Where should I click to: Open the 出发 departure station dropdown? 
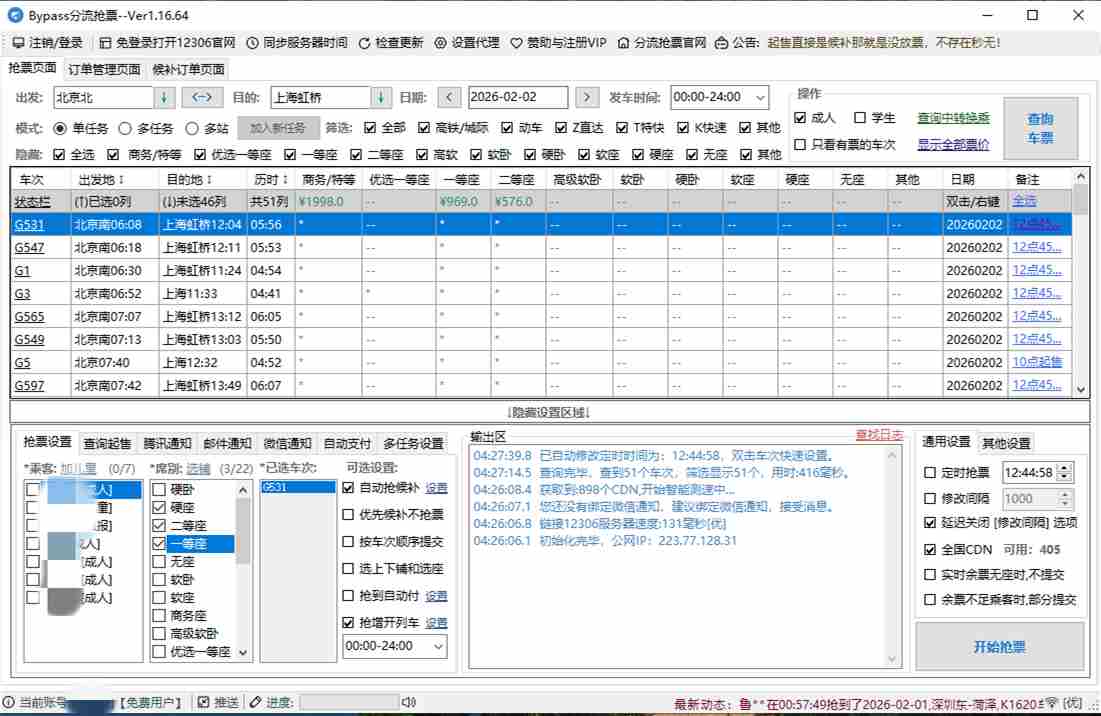coord(165,97)
